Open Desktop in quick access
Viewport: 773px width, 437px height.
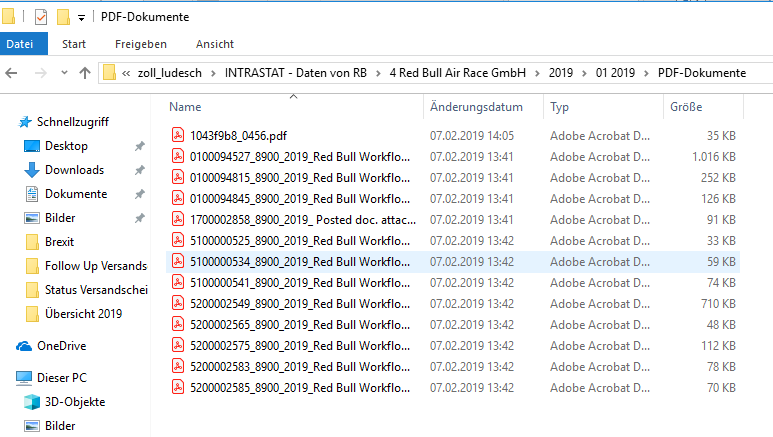point(66,146)
